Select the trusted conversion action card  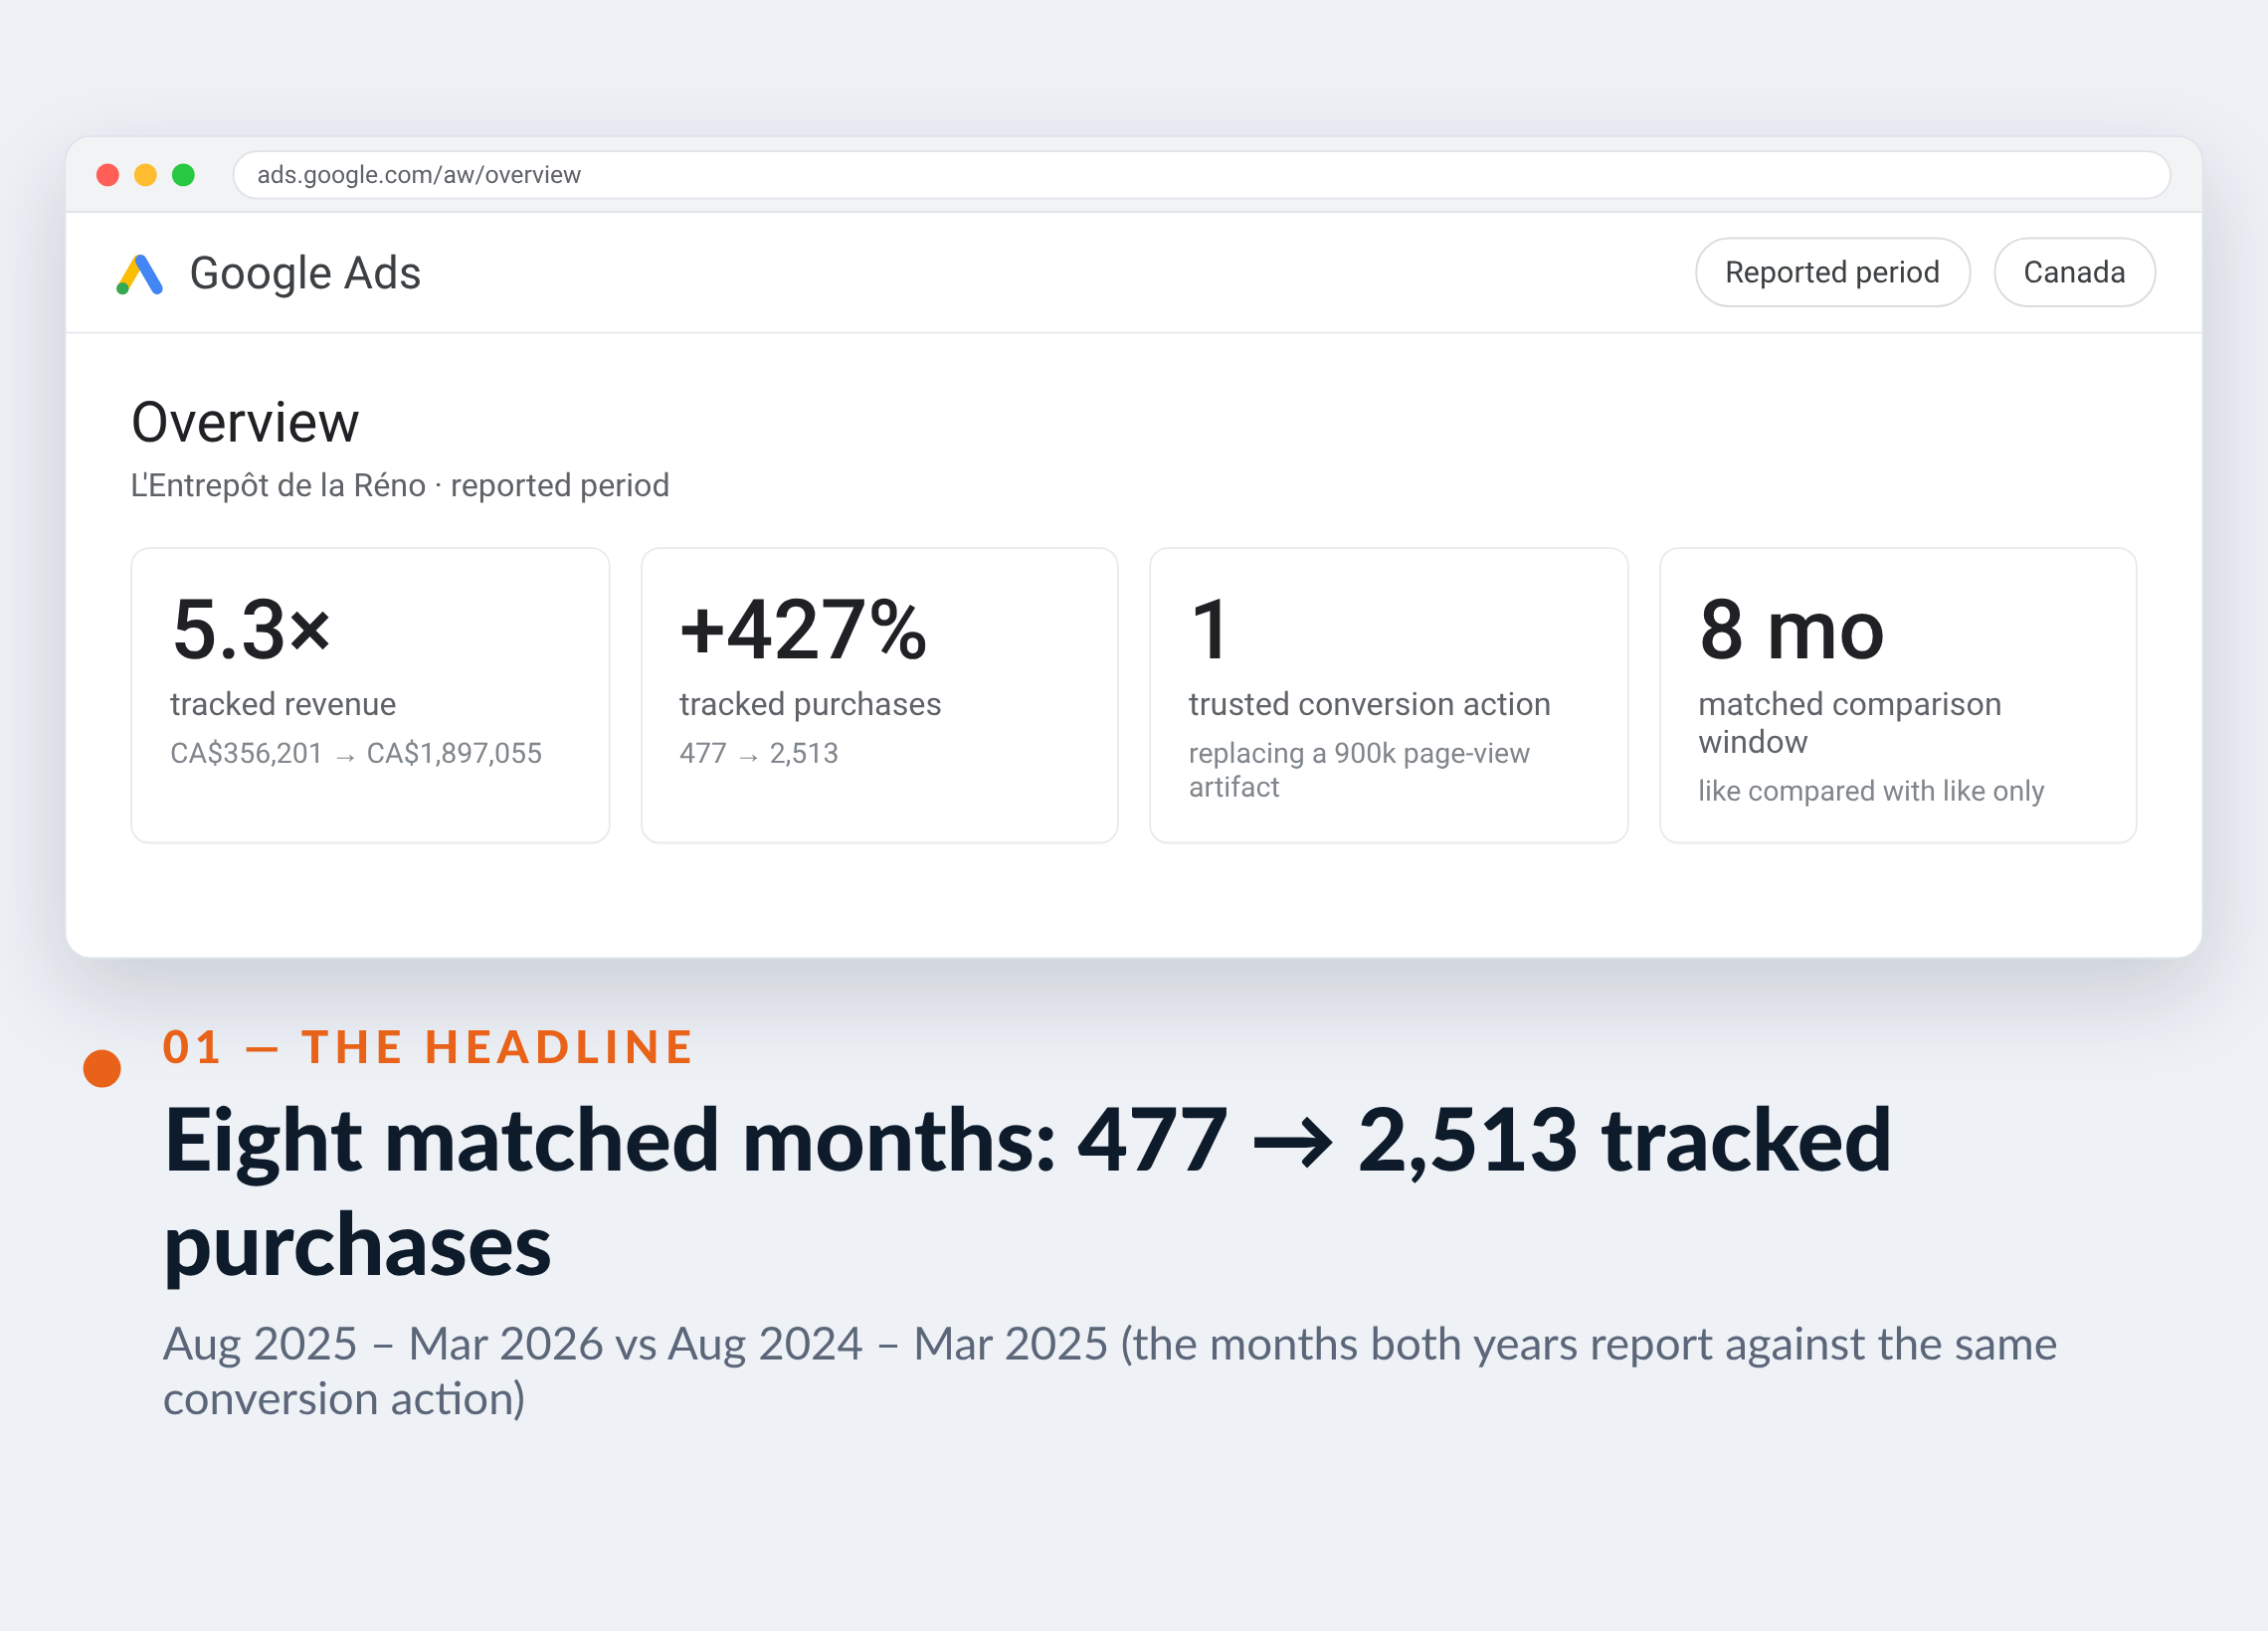tap(1388, 695)
